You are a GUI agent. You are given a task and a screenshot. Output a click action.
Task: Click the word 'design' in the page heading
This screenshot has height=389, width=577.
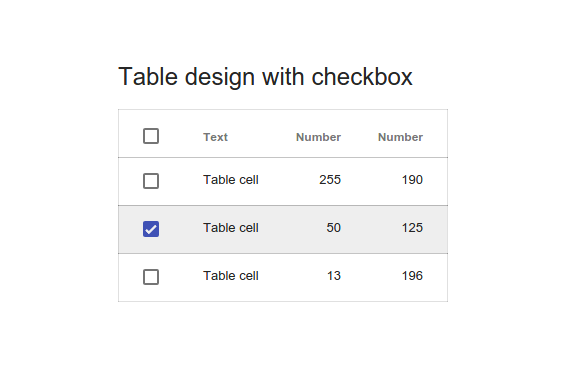pyautogui.click(x=220, y=78)
